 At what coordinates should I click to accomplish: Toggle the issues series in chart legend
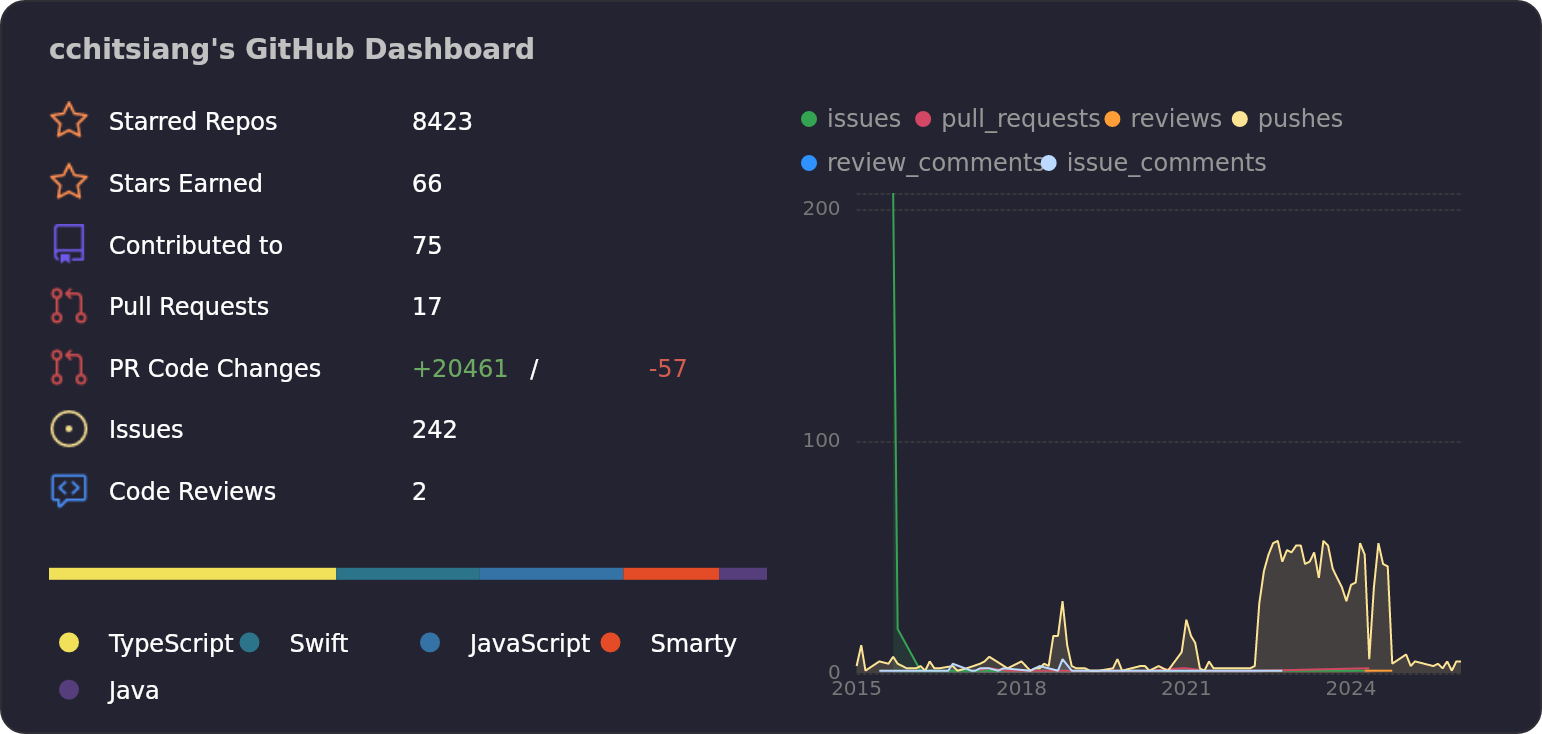click(851, 119)
